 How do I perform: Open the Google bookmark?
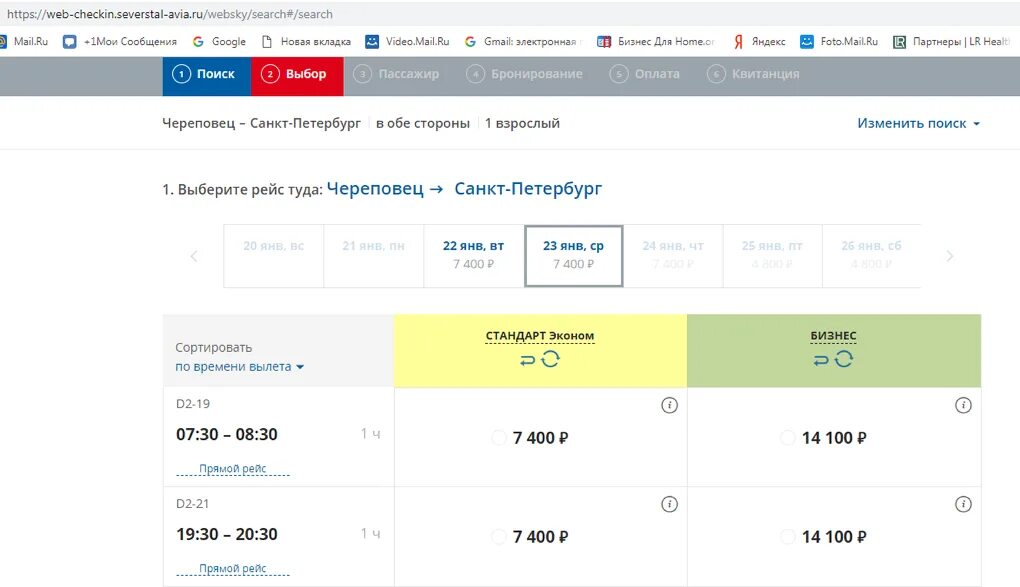tap(219, 42)
